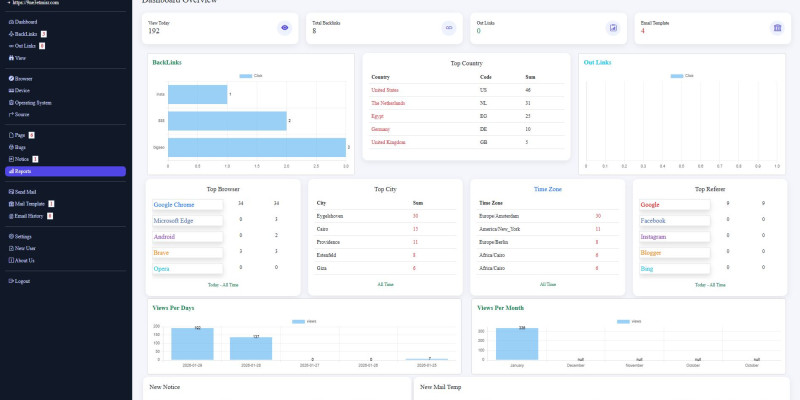Click the link icon in Total Backlinks card
This screenshot has width=800, height=400.
tap(449, 28)
